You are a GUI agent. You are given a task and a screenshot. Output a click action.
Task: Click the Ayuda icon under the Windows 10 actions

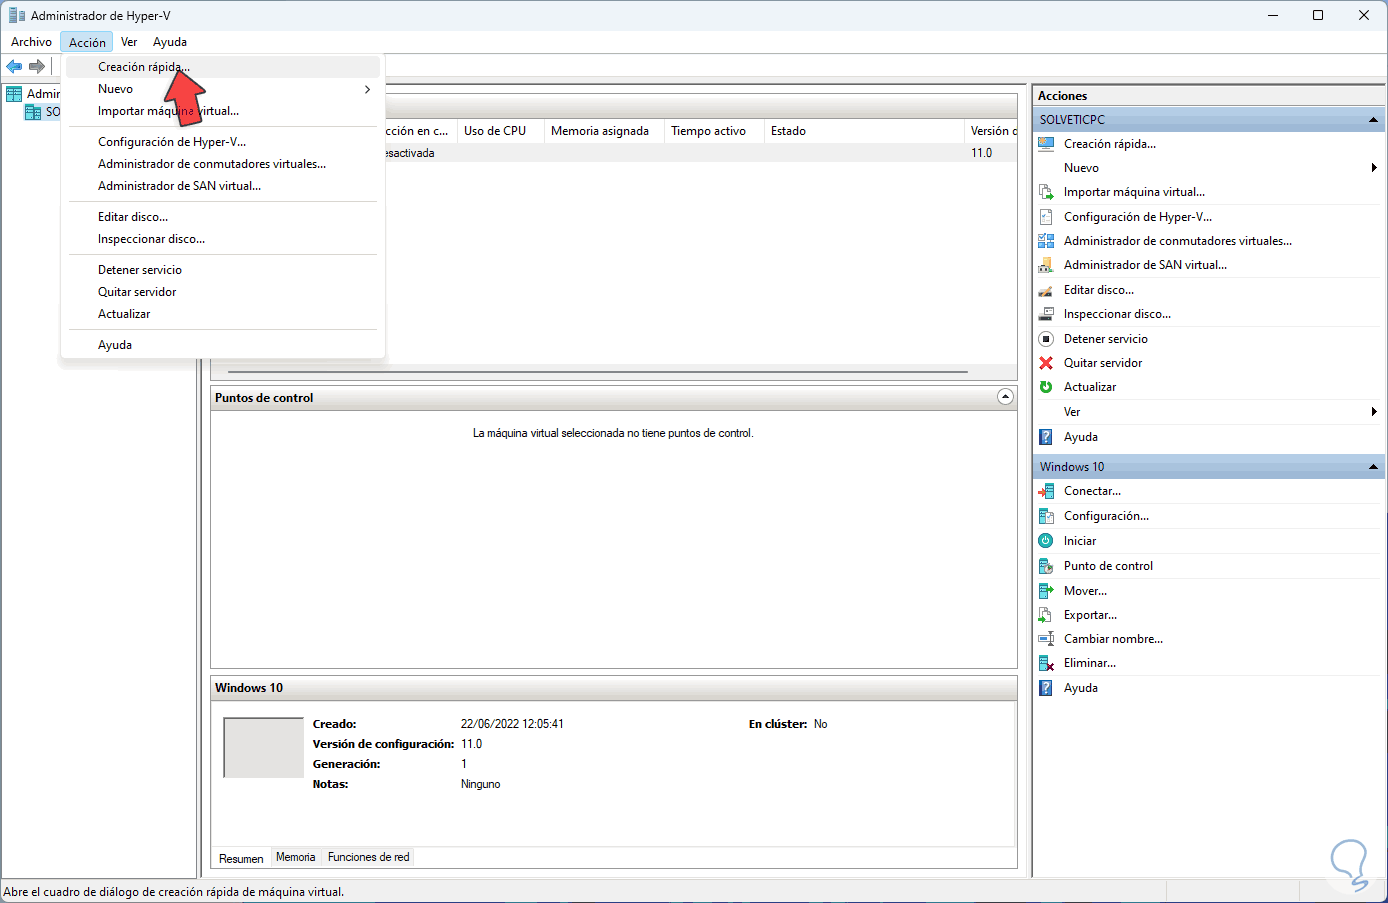1046,688
